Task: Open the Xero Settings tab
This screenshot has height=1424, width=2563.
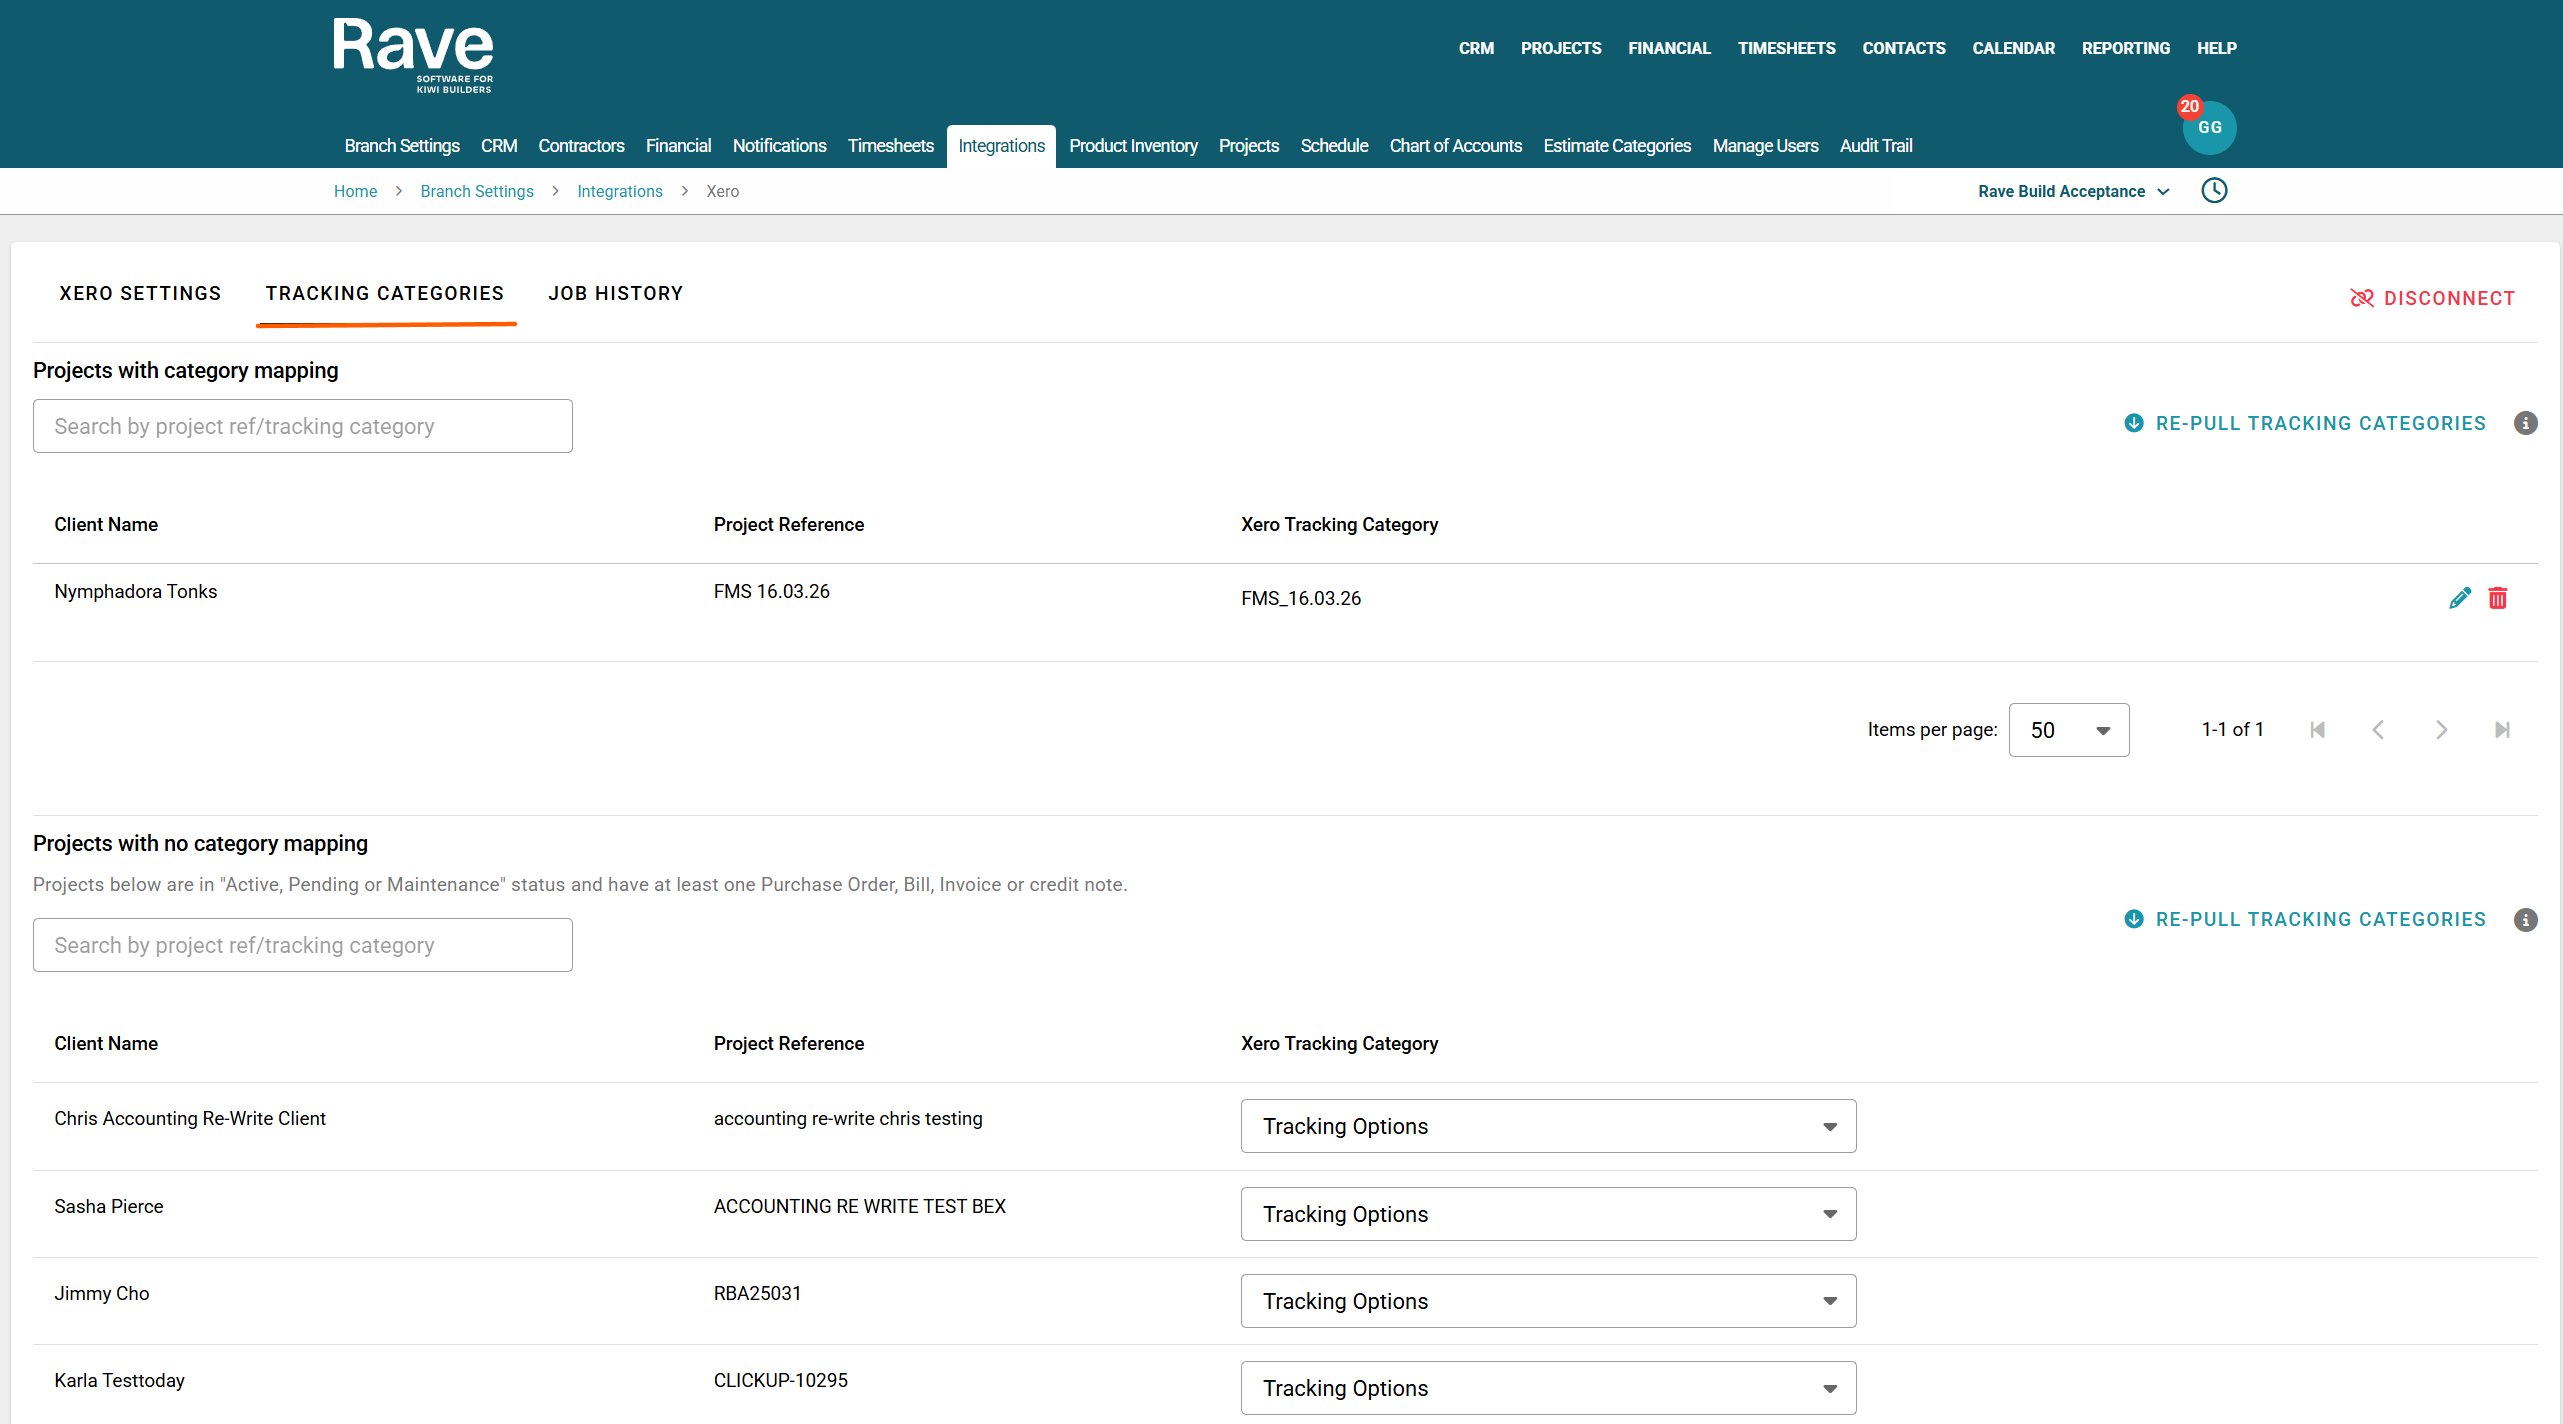Action: 140,293
